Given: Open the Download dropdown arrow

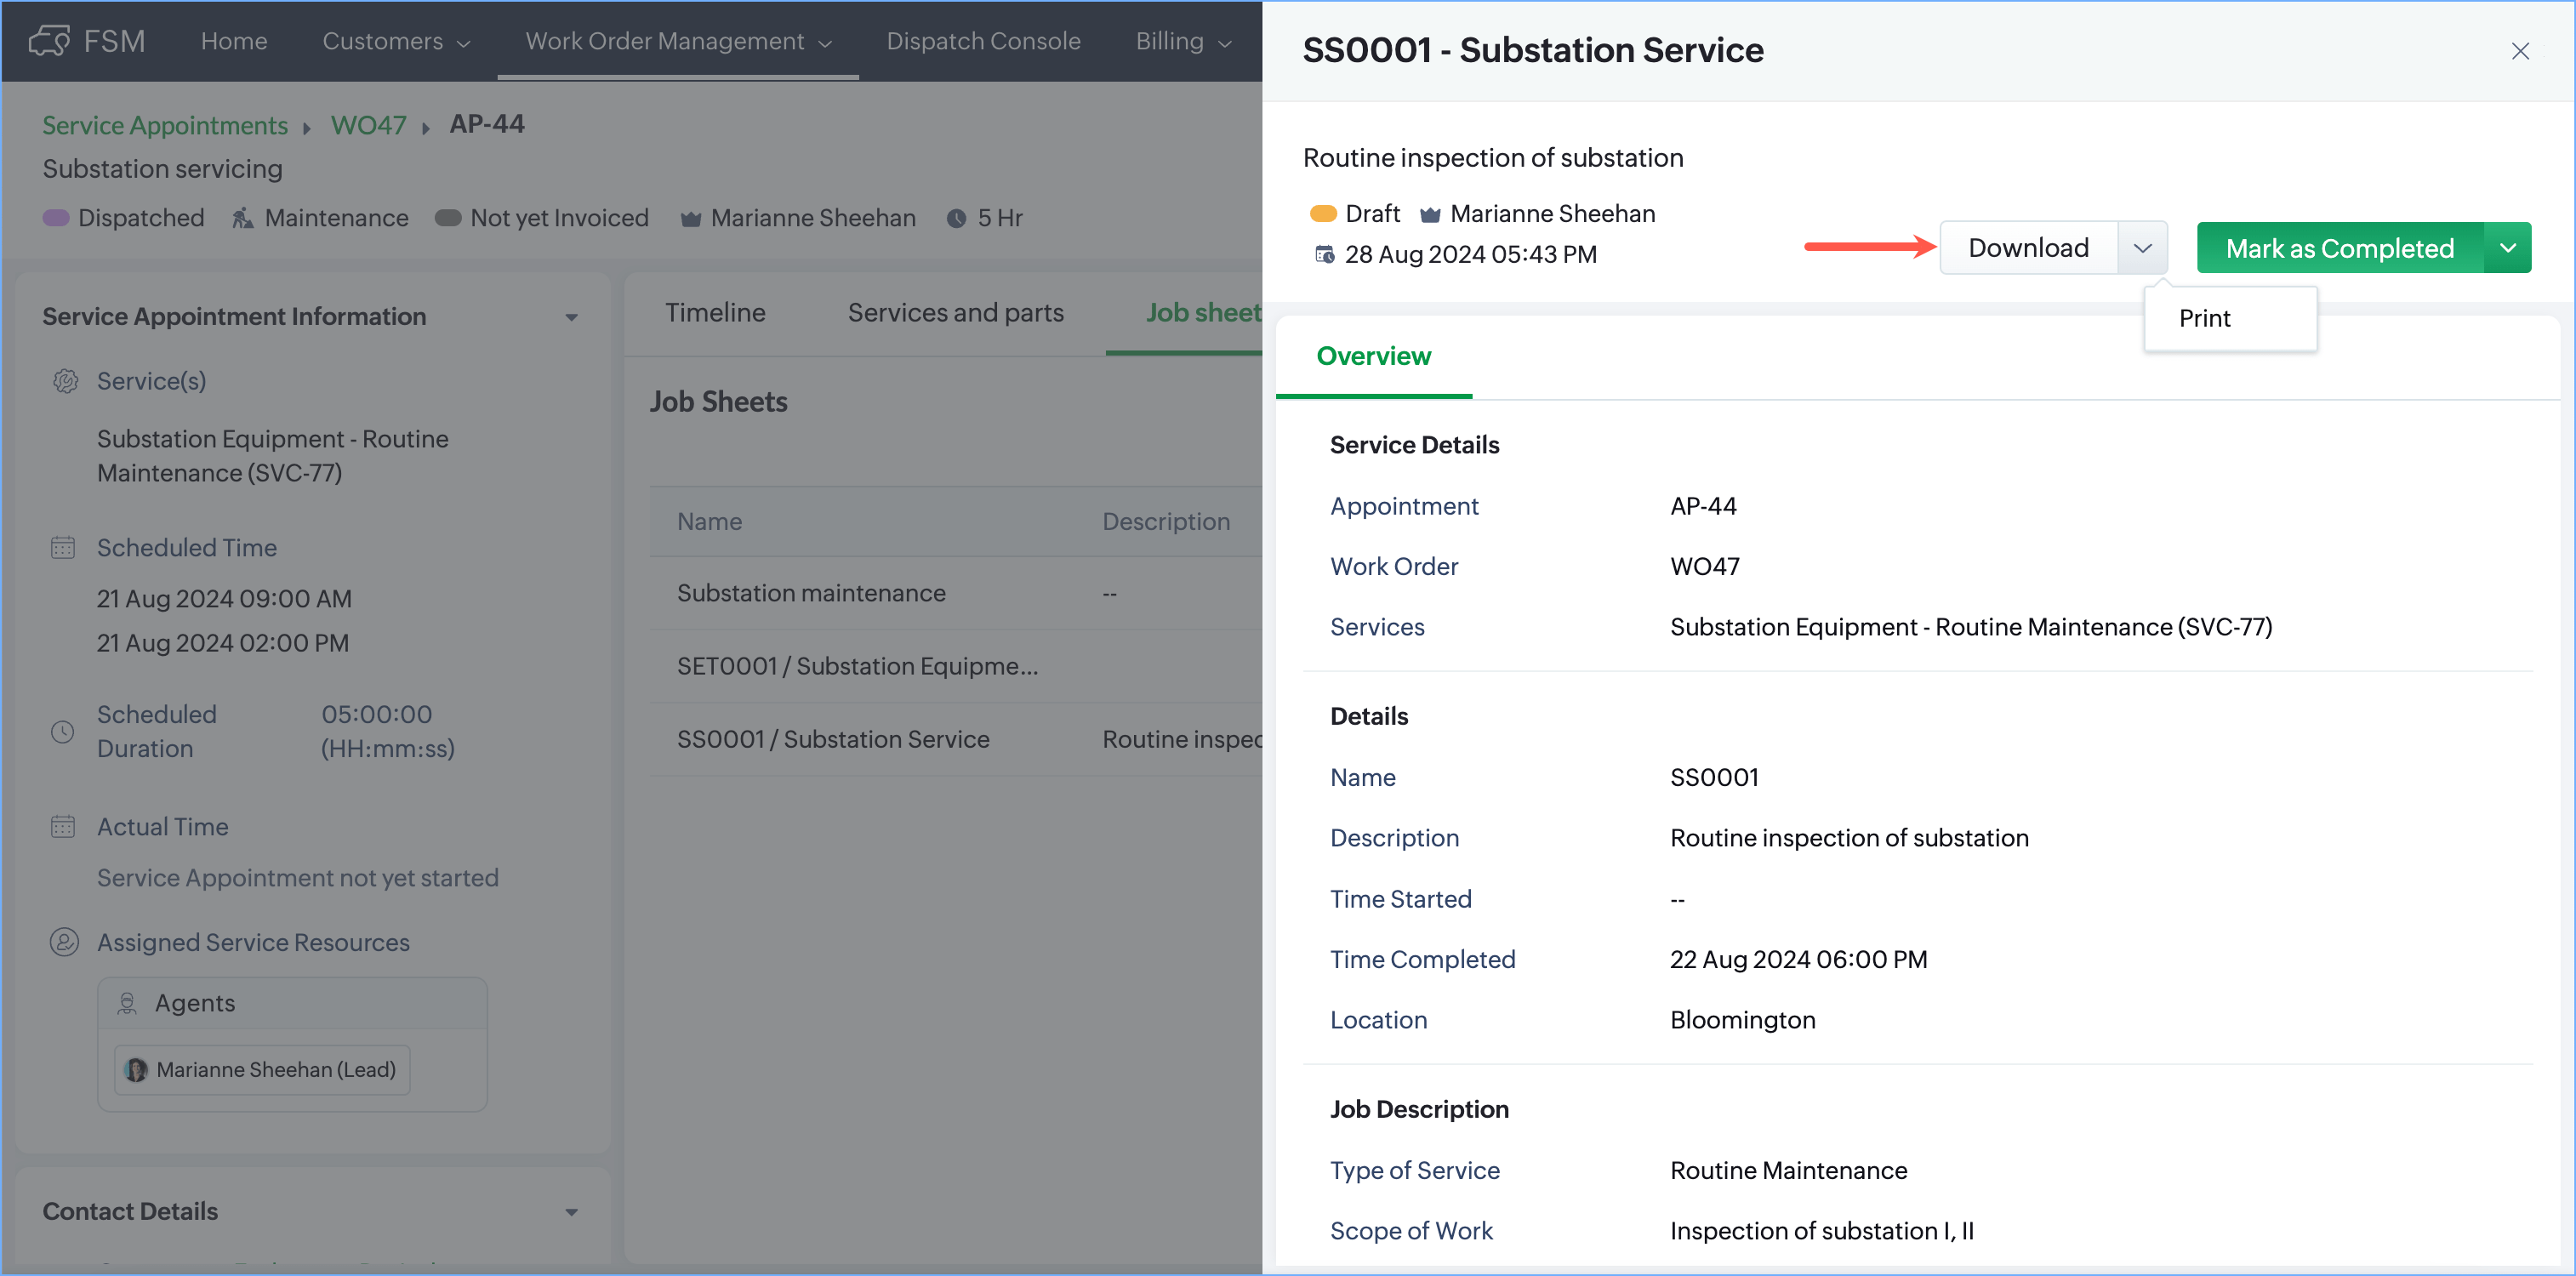Looking at the screenshot, I should click(x=2142, y=248).
